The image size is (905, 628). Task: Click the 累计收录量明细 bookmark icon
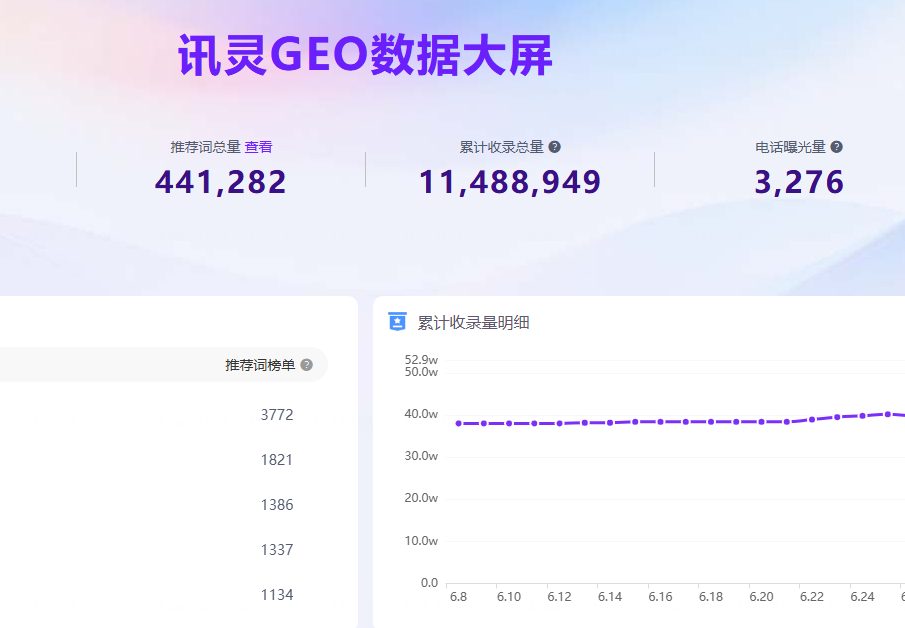click(397, 322)
